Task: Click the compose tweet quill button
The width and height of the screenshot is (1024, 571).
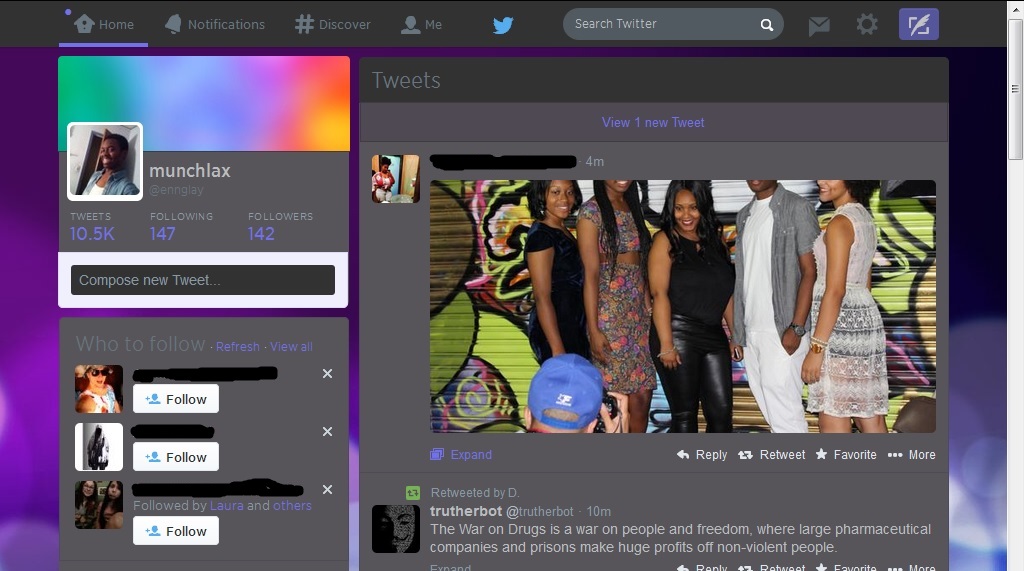Action: point(918,24)
